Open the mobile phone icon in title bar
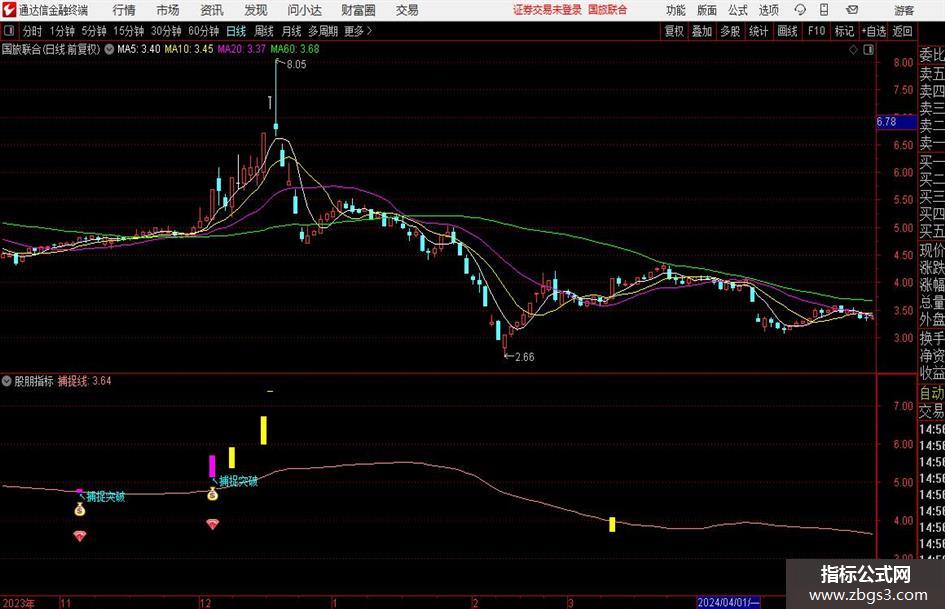The width and height of the screenshot is (945, 609). (x=824, y=10)
